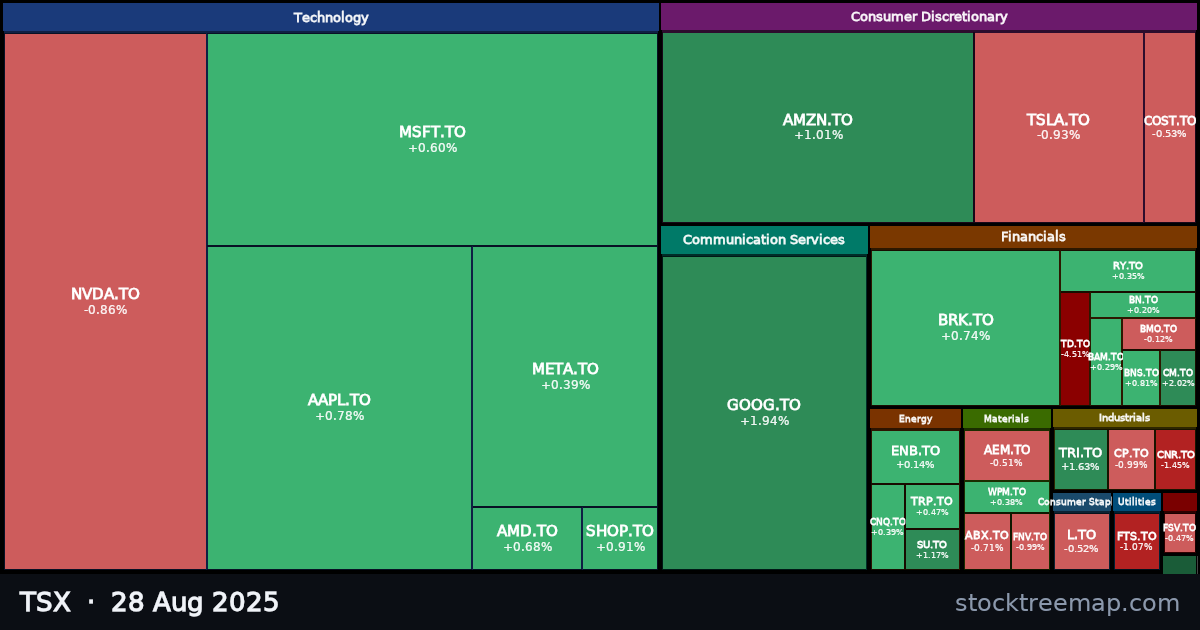Open the dark red TD.TO tile
The height and width of the screenshot is (630, 1200).
coord(1075,349)
